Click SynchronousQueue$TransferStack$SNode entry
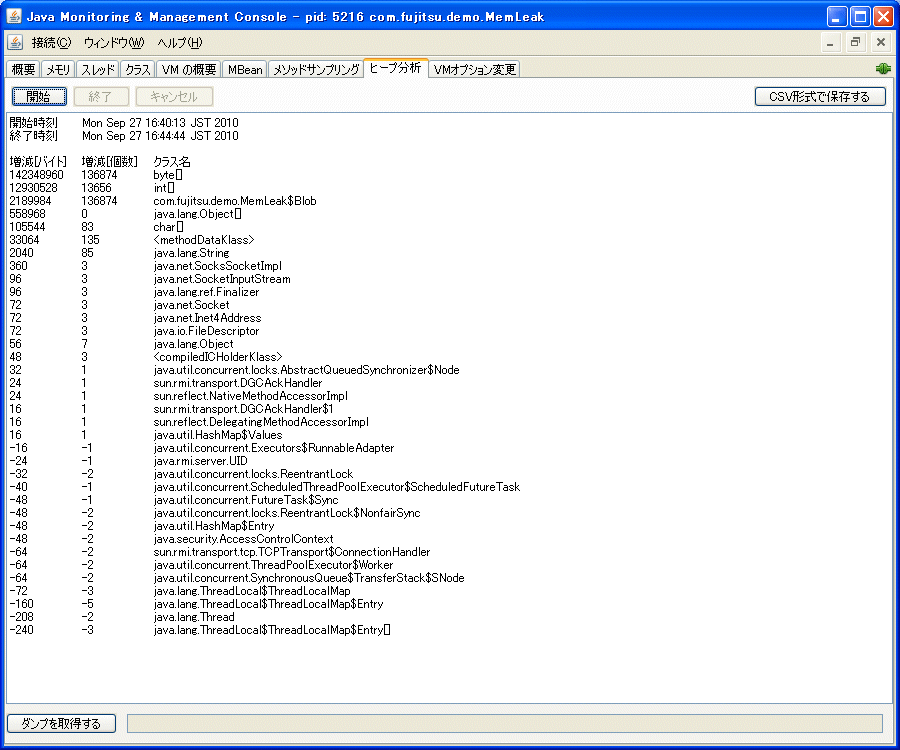This screenshot has width=900, height=750. pyautogui.click(x=309, y=578)
